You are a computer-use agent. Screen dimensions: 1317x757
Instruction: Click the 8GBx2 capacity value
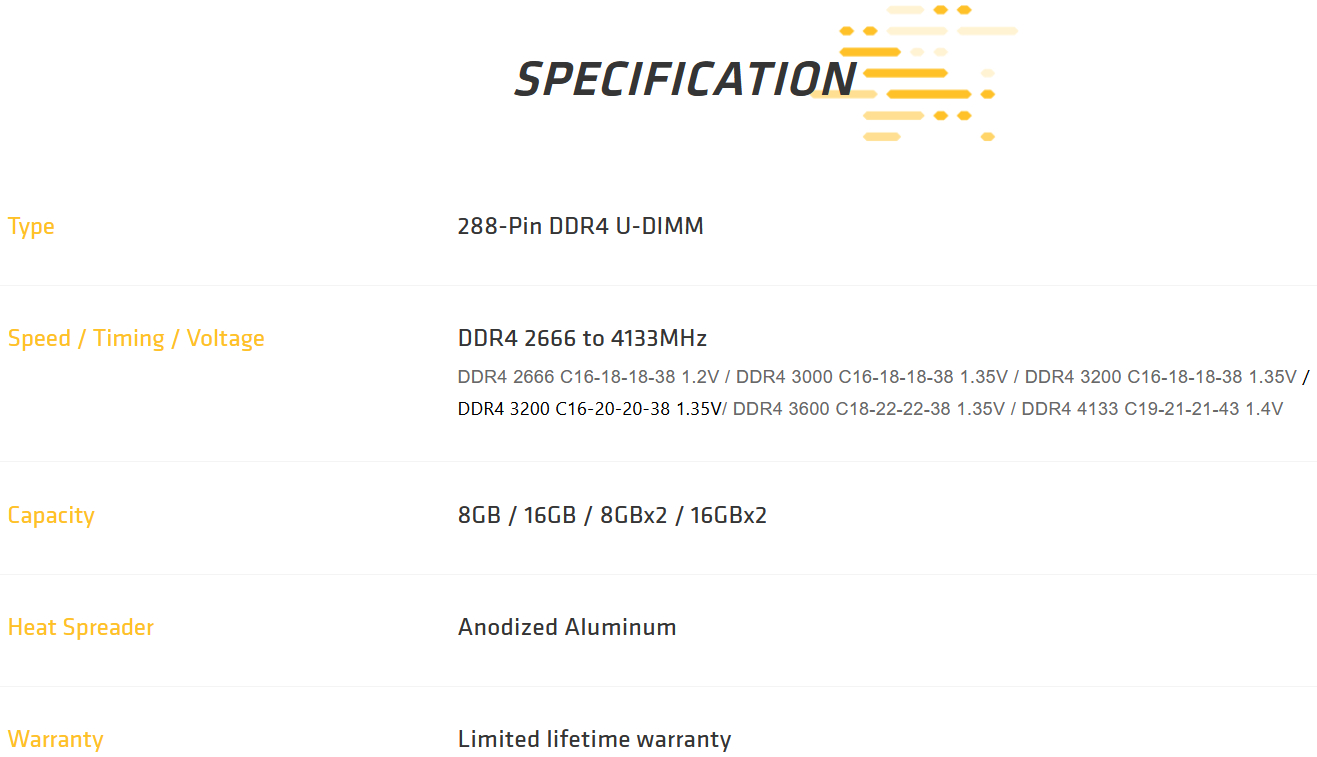(633, 515)
